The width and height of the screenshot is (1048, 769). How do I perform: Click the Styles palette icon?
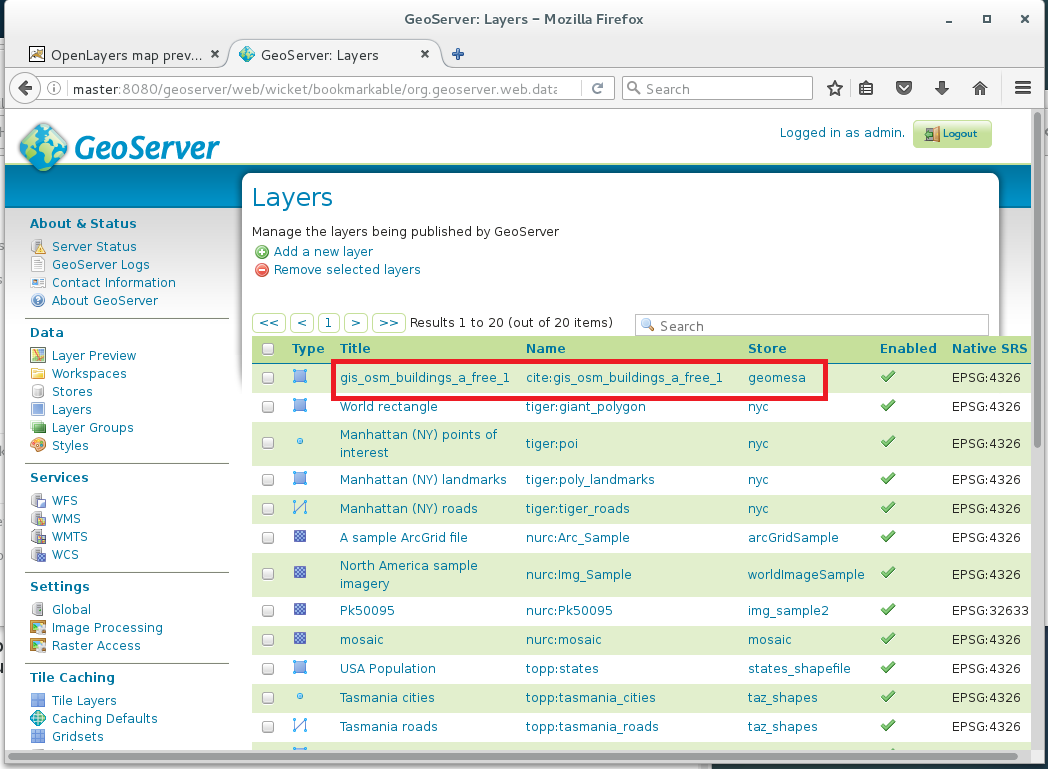[x=38, y=445]
